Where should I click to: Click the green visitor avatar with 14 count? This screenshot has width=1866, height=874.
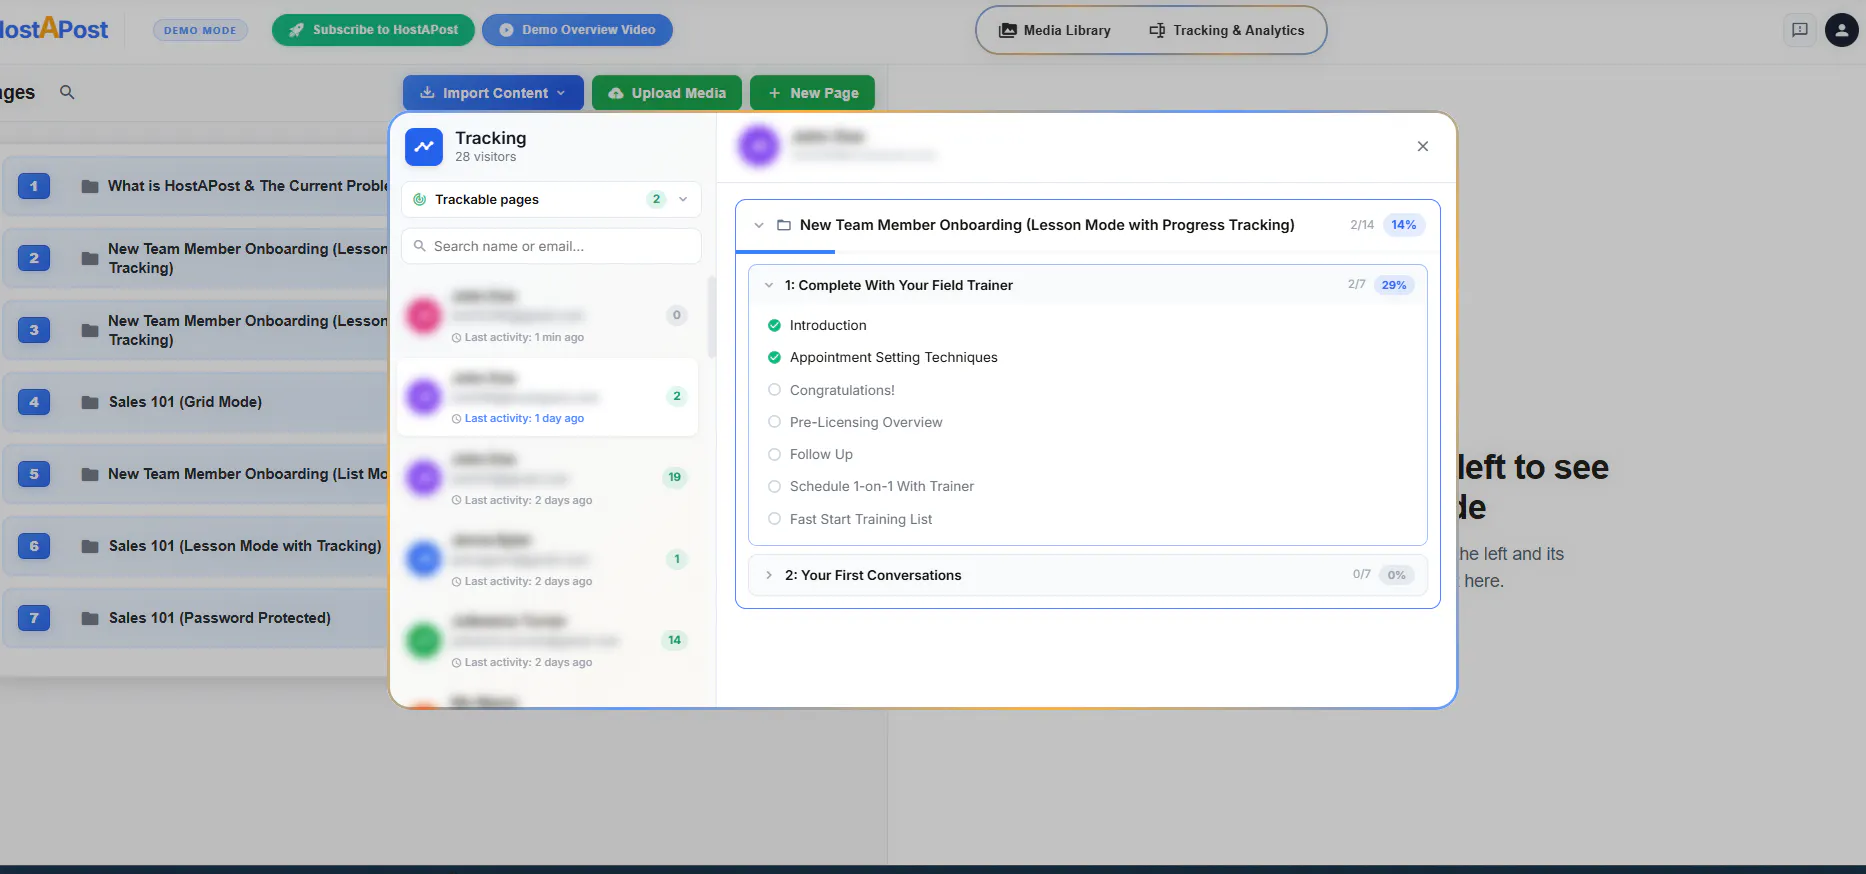coord(424,640)
